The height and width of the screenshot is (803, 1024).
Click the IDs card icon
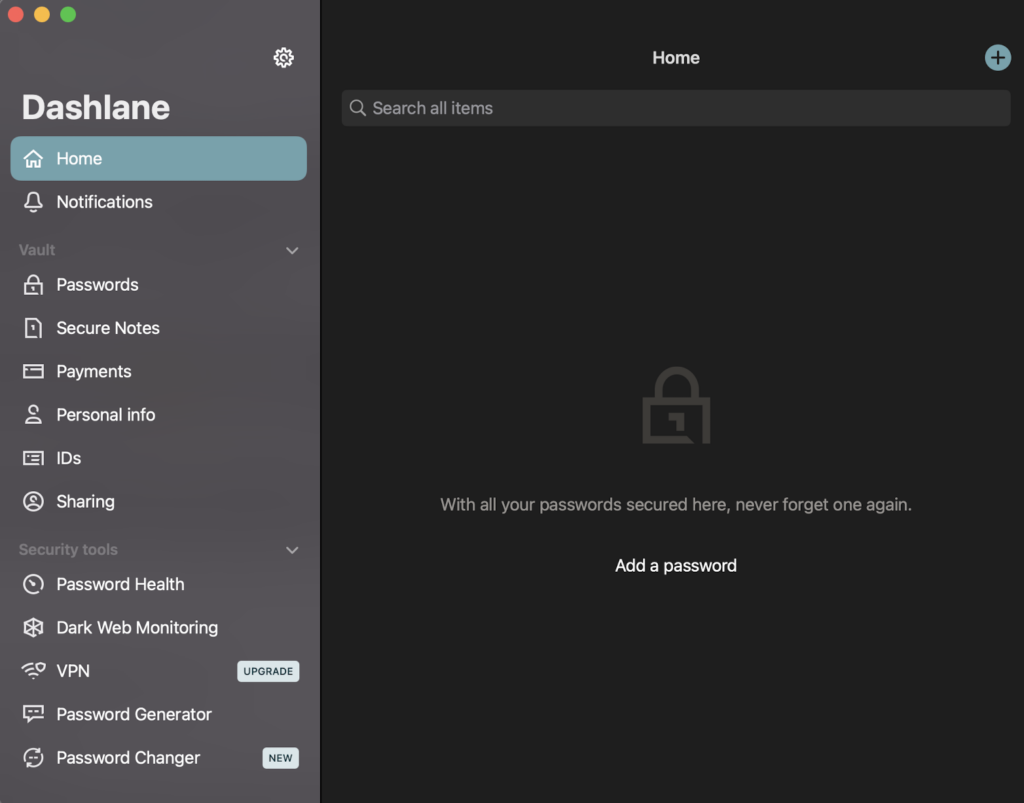(33, 458)
